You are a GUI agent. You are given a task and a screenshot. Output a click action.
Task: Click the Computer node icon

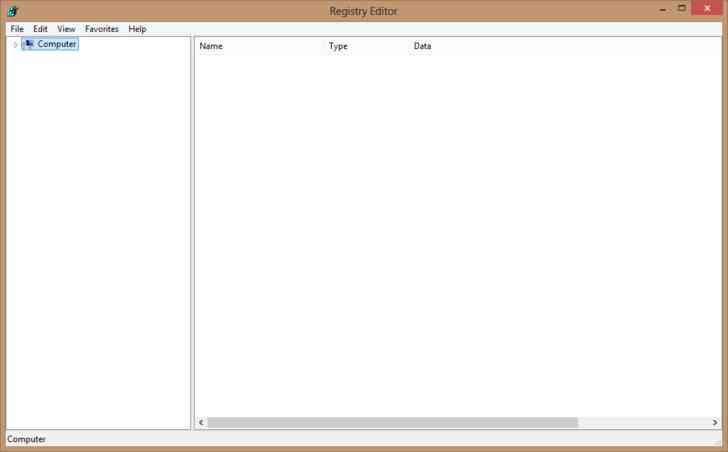[x=29, y=44]
